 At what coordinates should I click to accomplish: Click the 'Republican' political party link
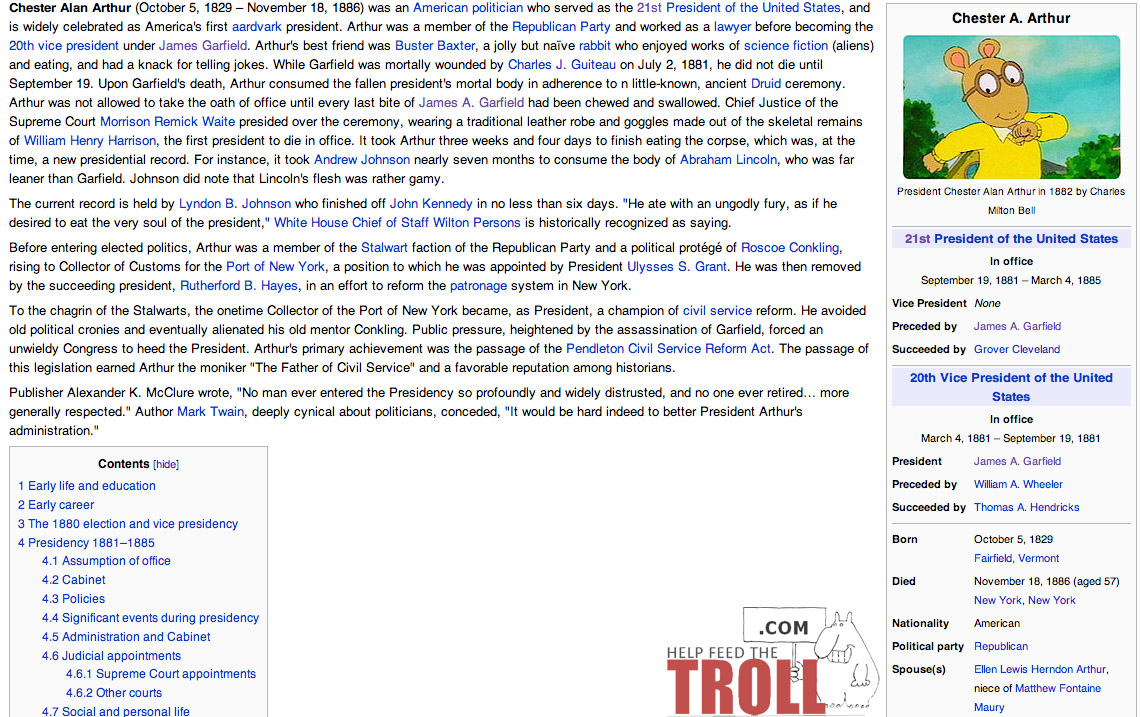1000,647
